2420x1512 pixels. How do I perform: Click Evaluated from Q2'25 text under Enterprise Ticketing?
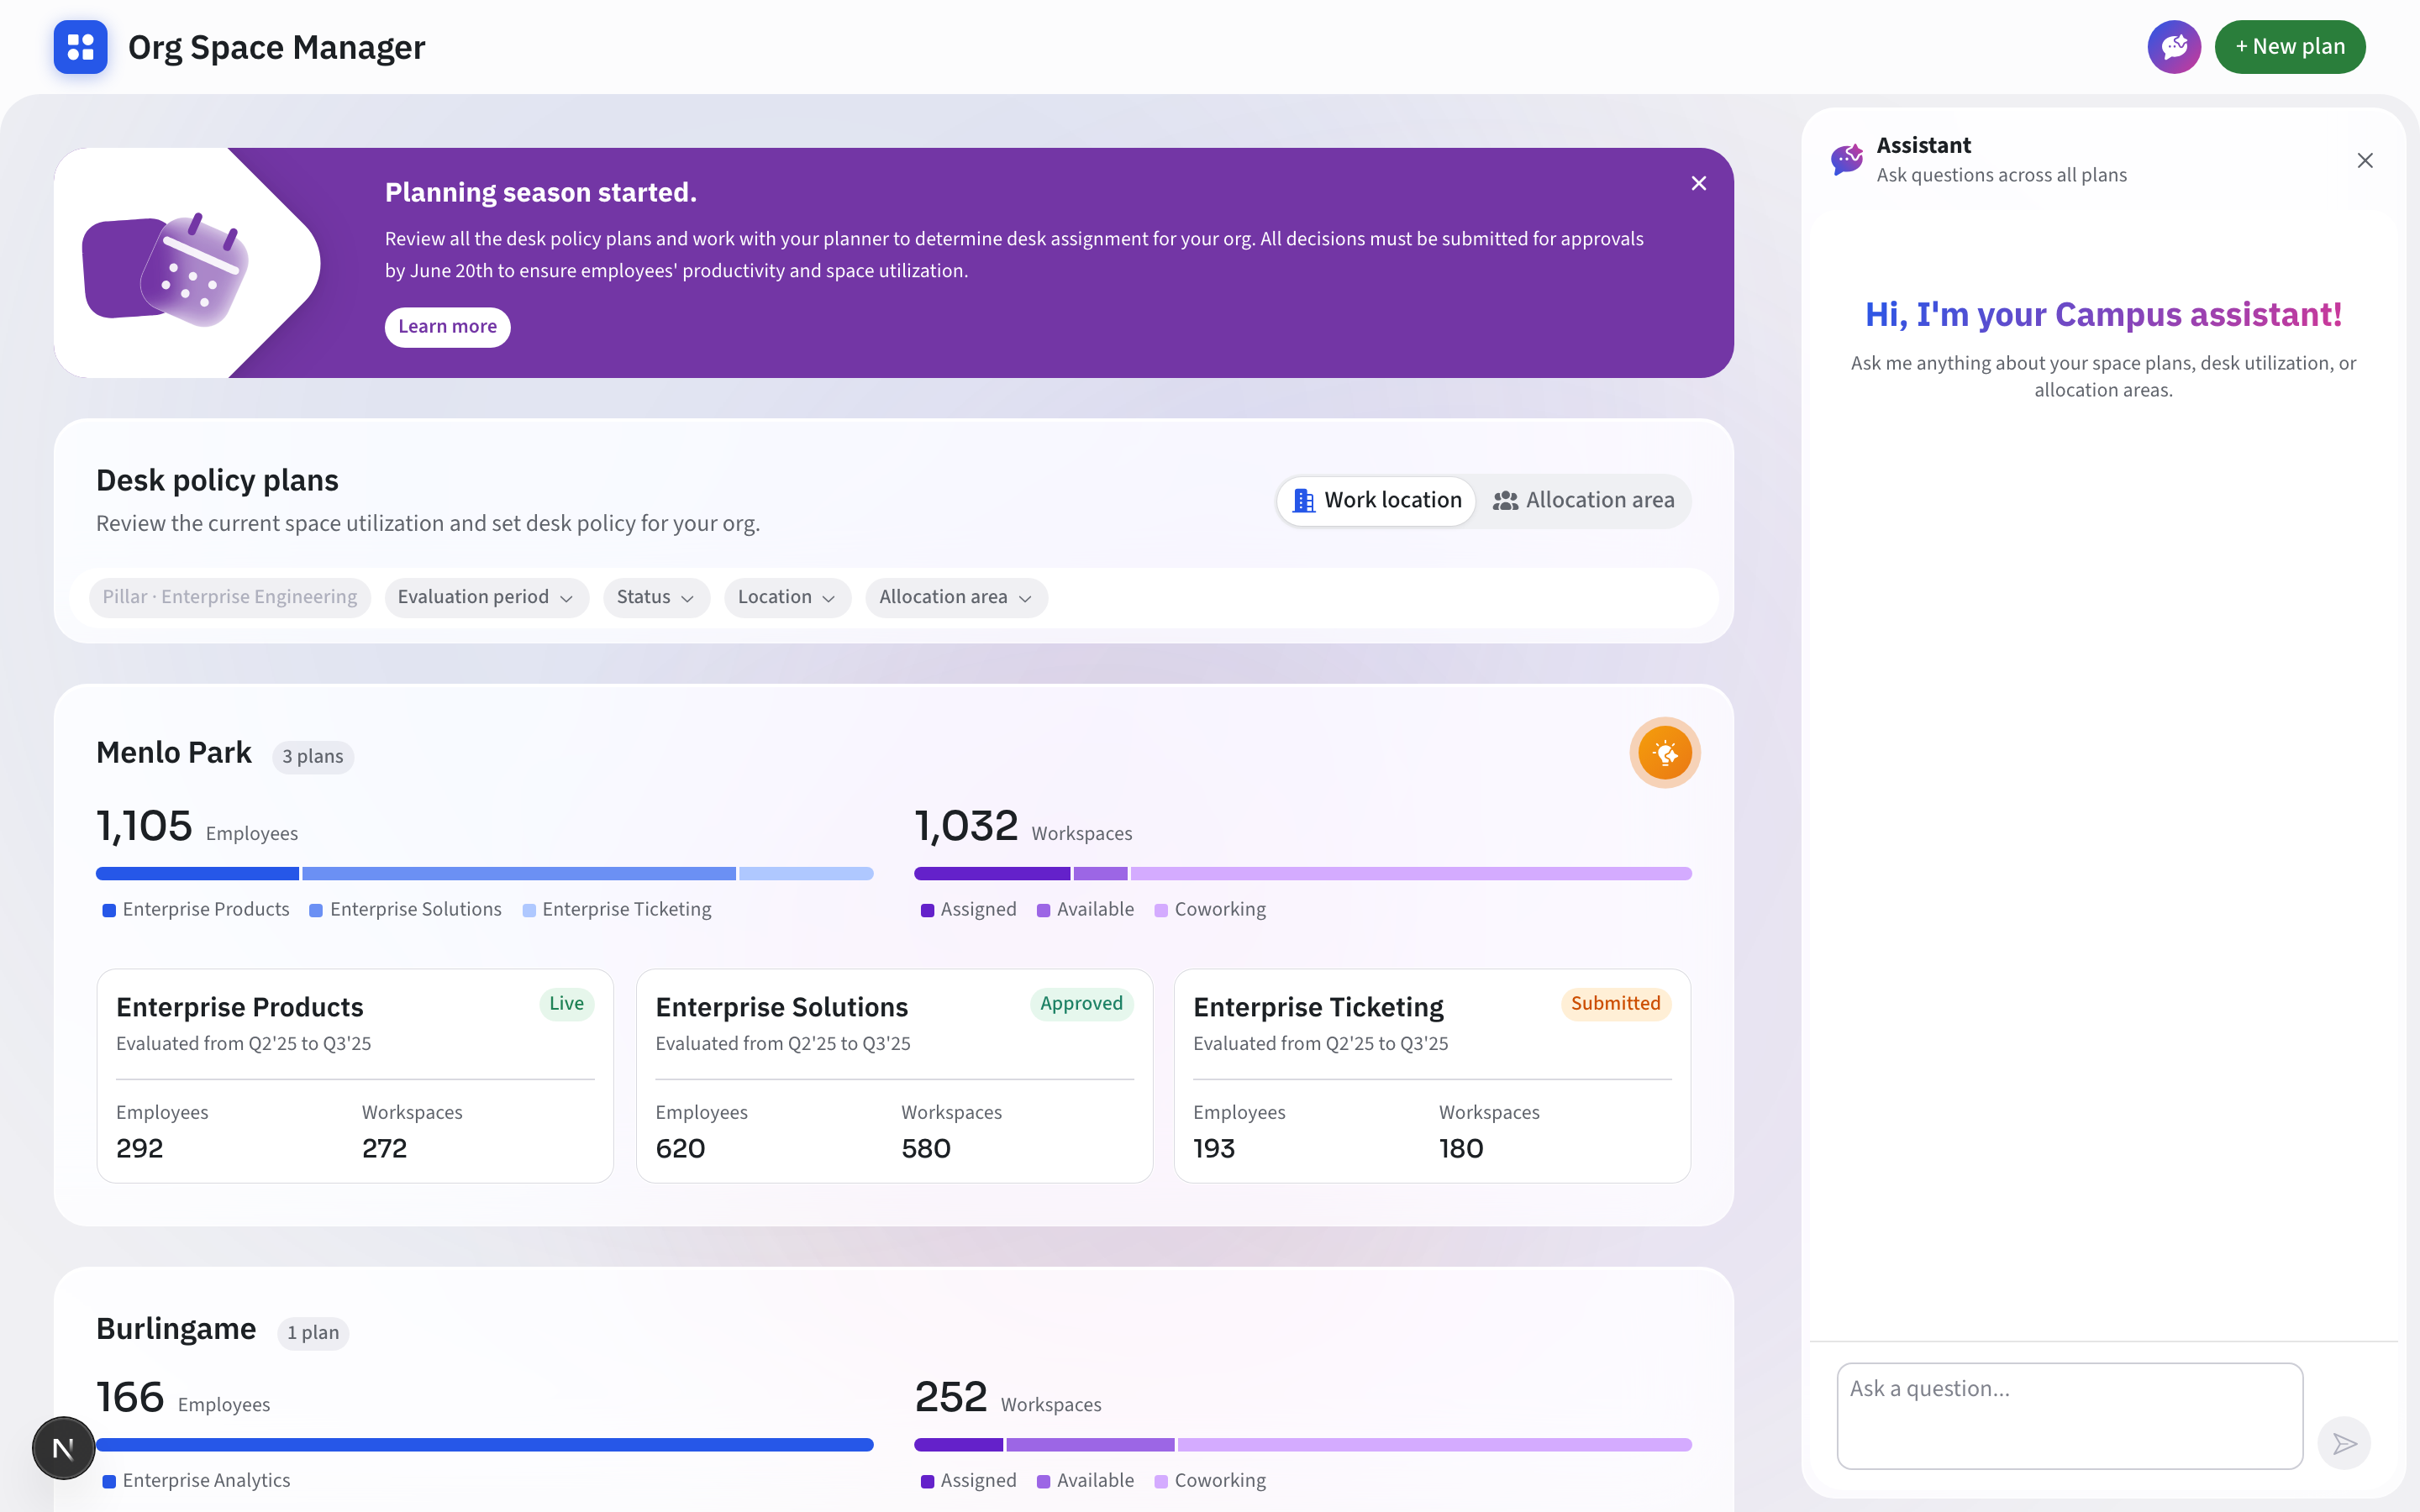1320,1043
